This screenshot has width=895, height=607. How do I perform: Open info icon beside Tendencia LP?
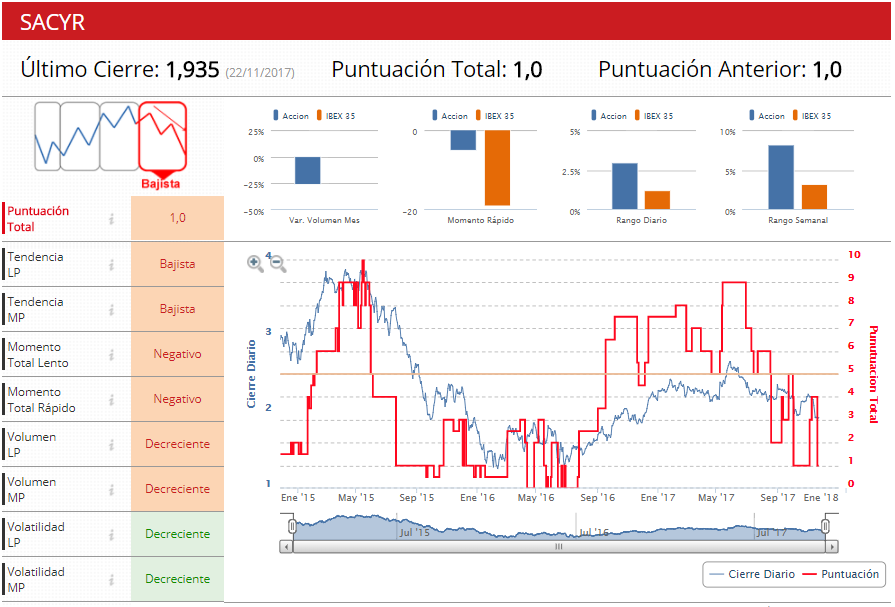point(112,264)
